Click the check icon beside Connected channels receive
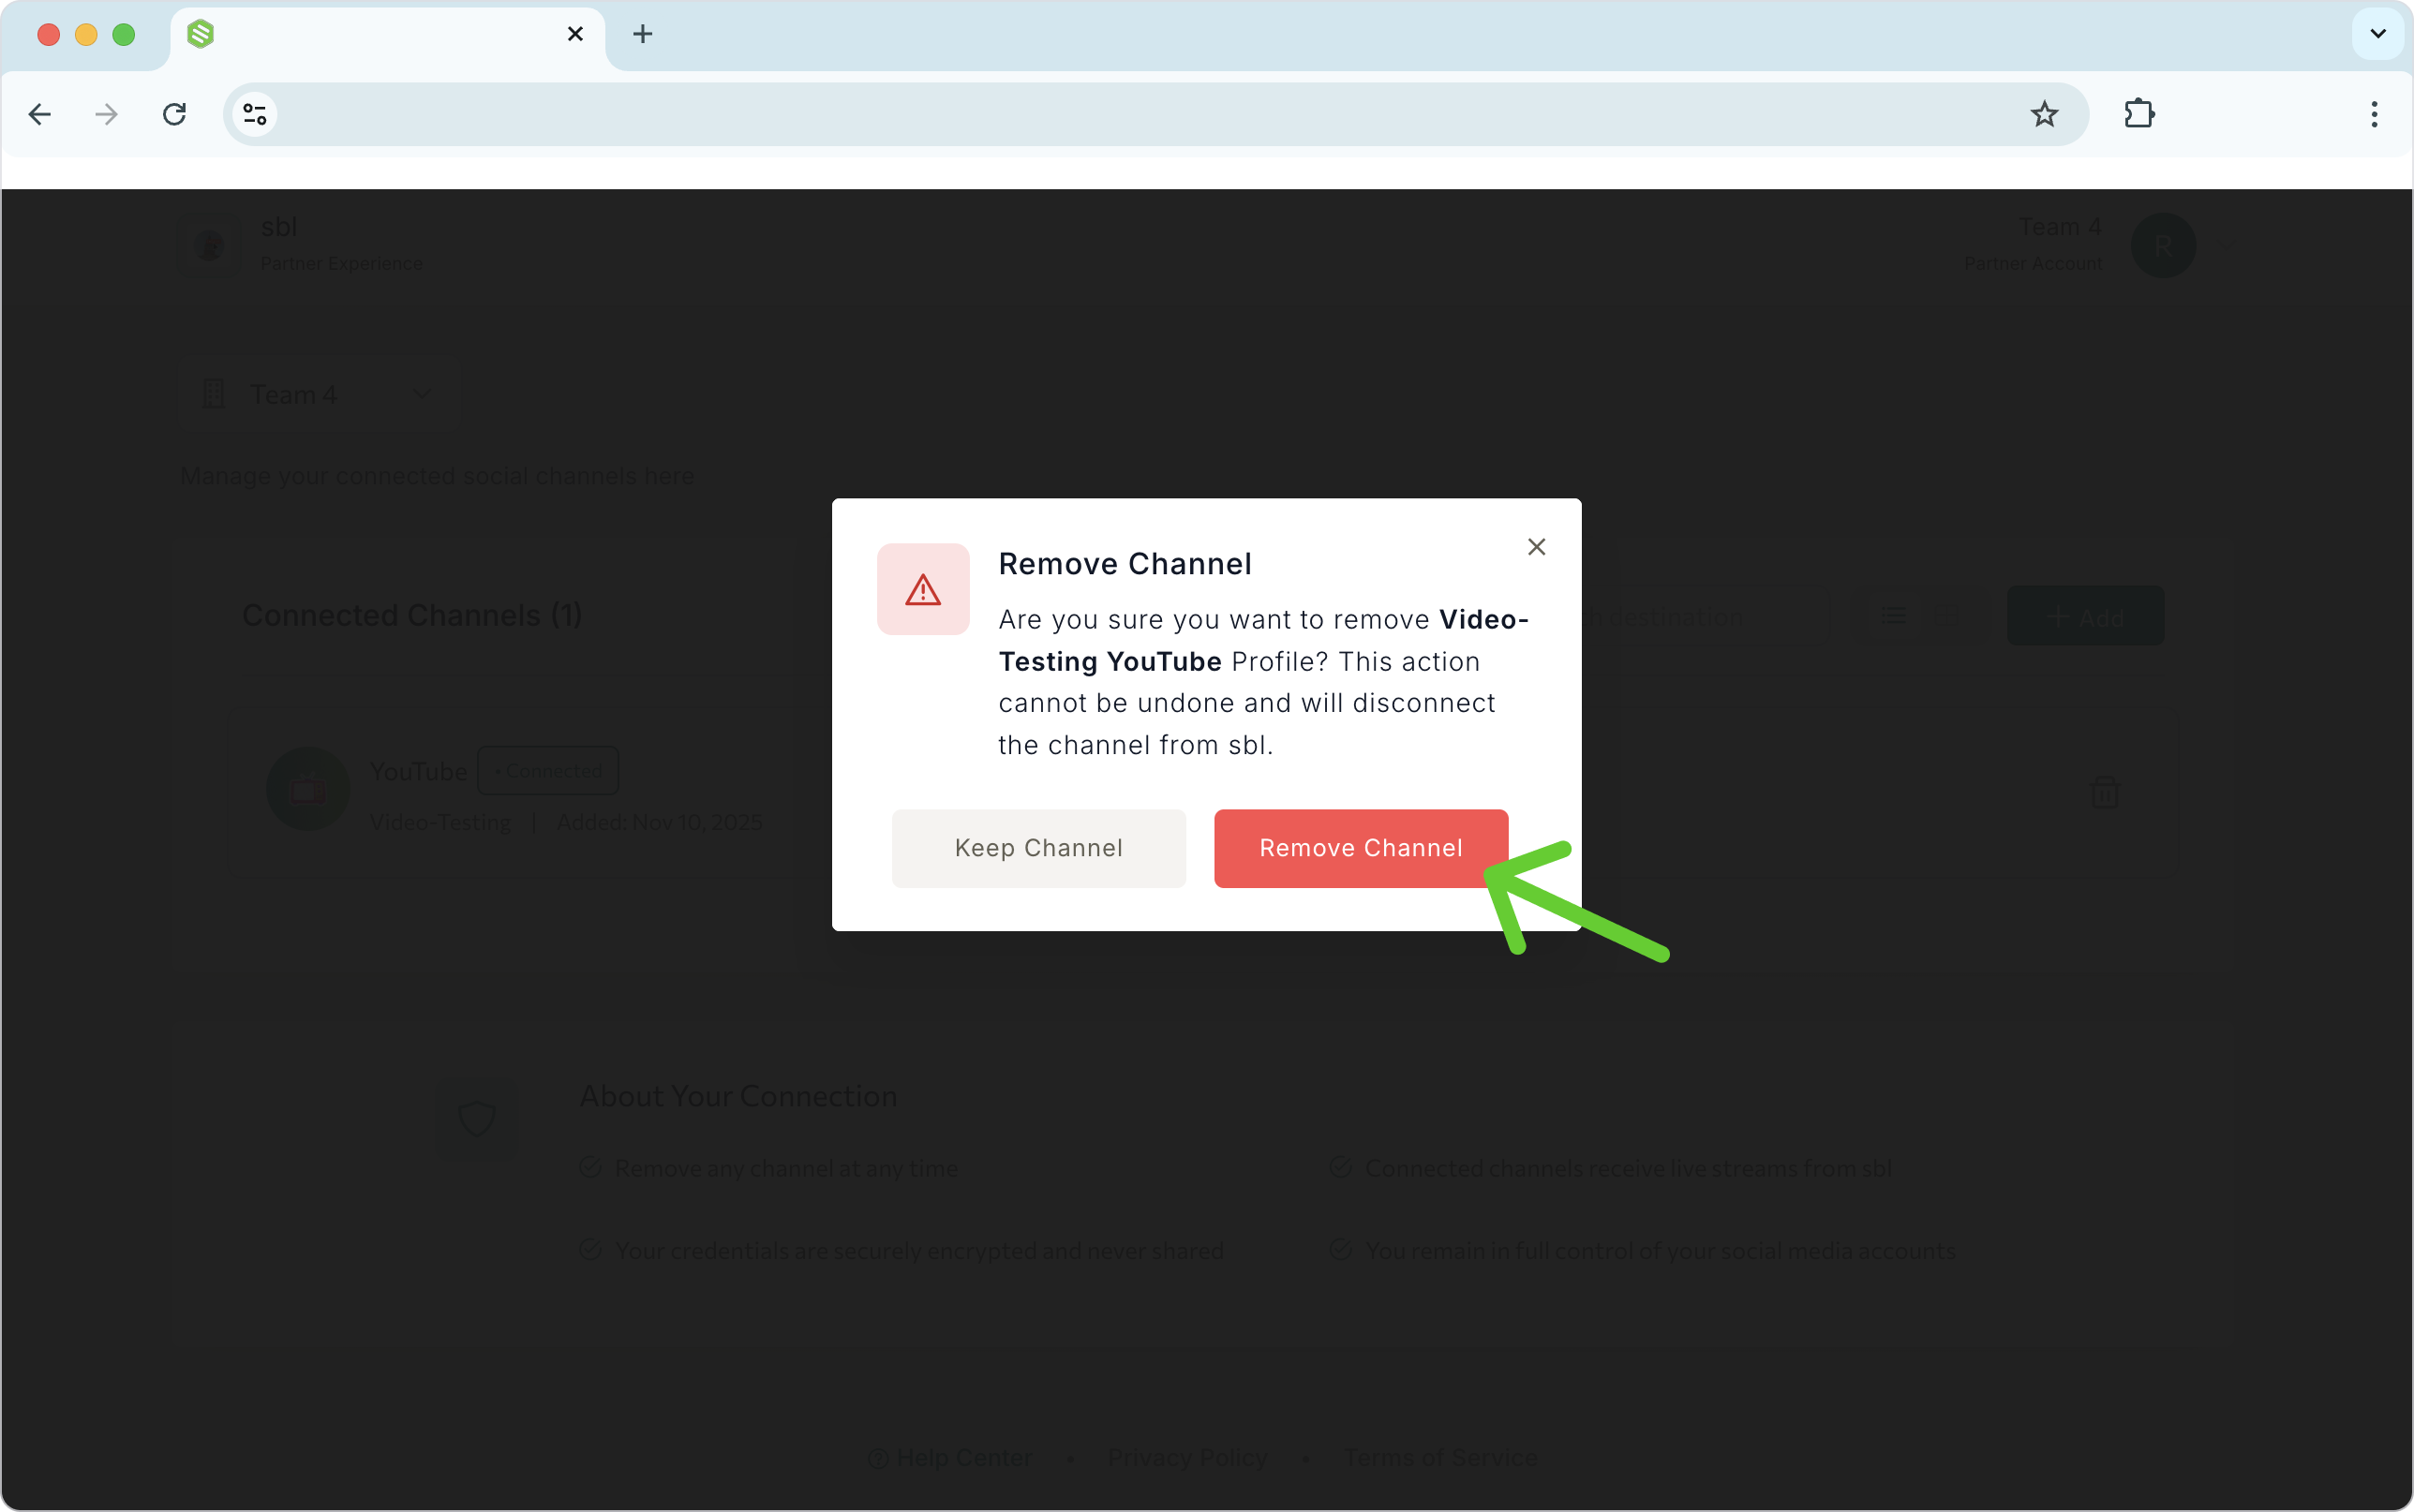2414x1512 pixels. (1341, 1167)
